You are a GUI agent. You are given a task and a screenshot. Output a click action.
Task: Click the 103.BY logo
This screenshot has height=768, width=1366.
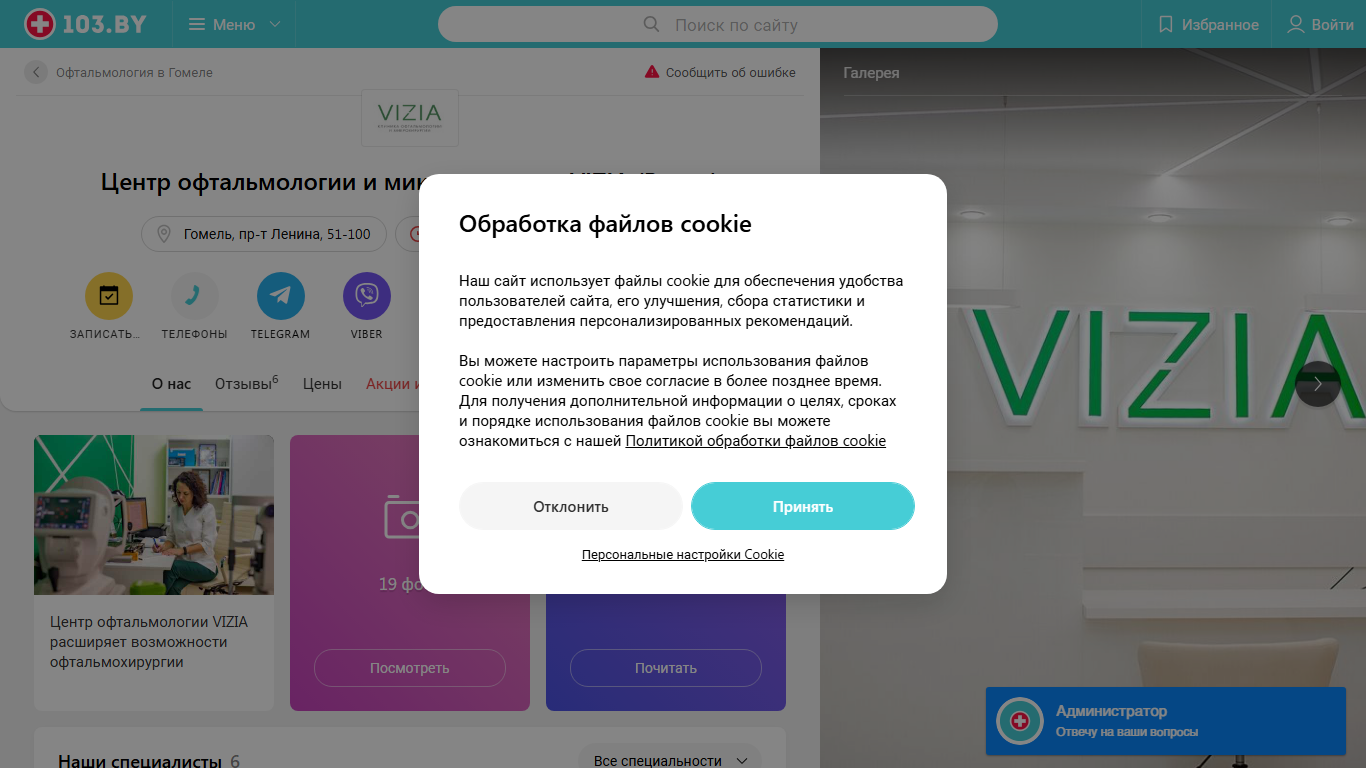[x=85, y=24]
